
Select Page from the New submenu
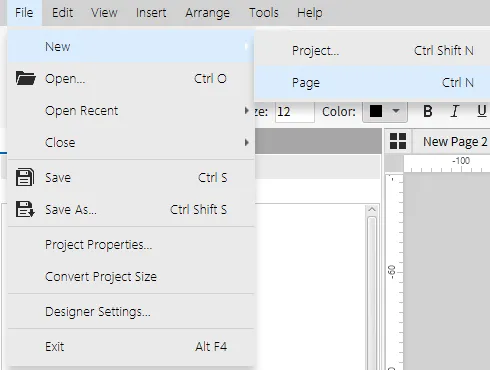372,83
